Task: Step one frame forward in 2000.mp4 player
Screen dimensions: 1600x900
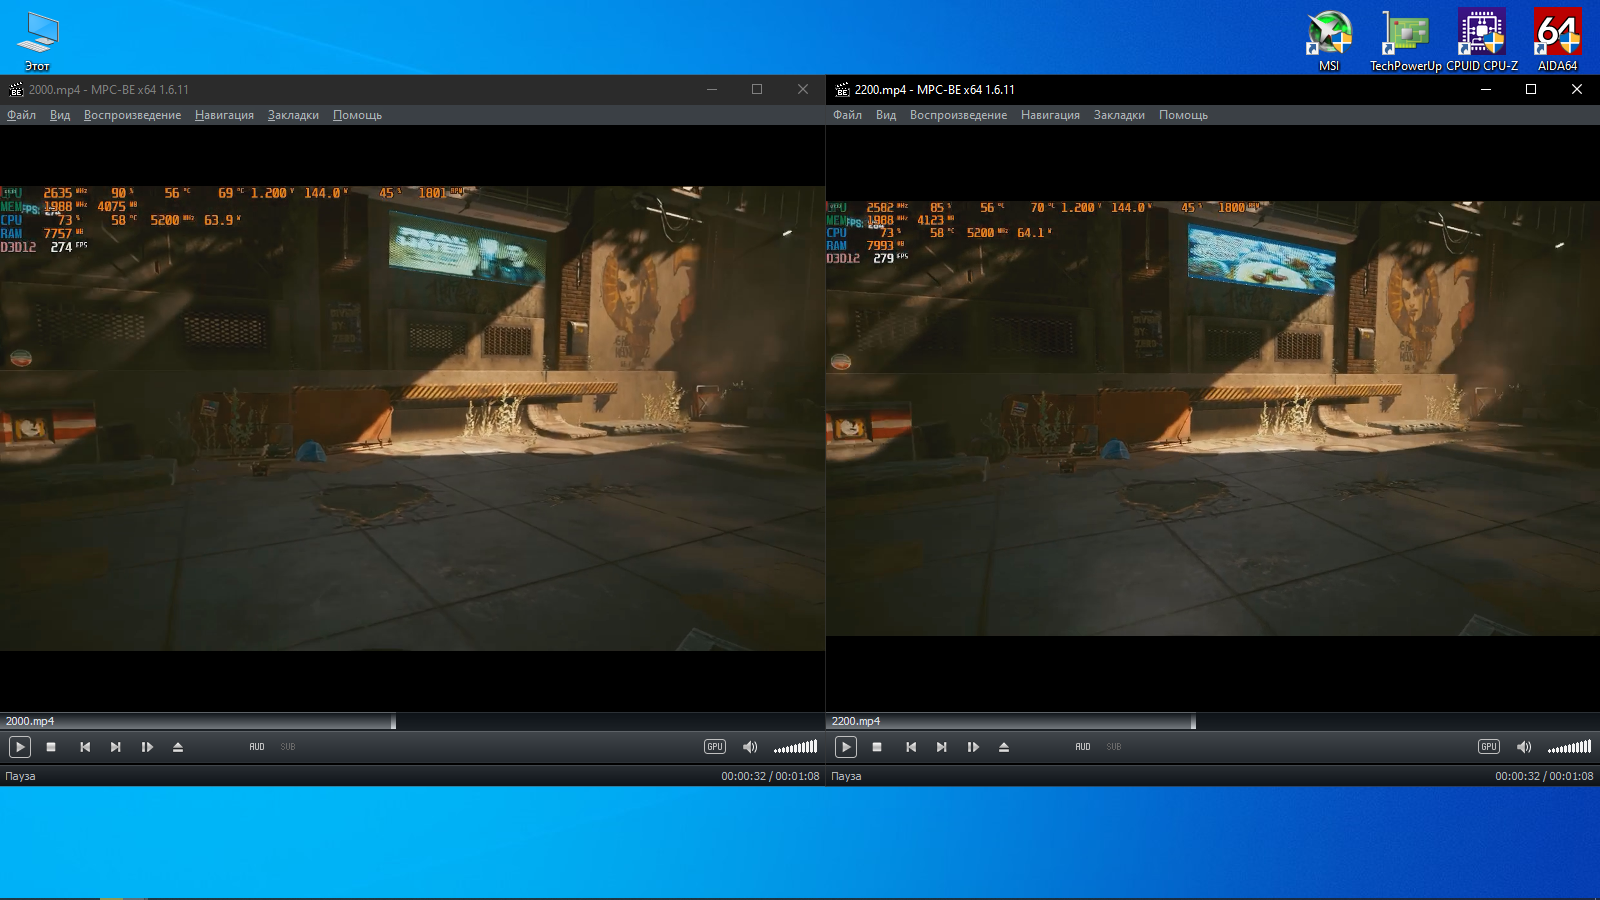Action: pyautogui.click(x=147, y=747)
